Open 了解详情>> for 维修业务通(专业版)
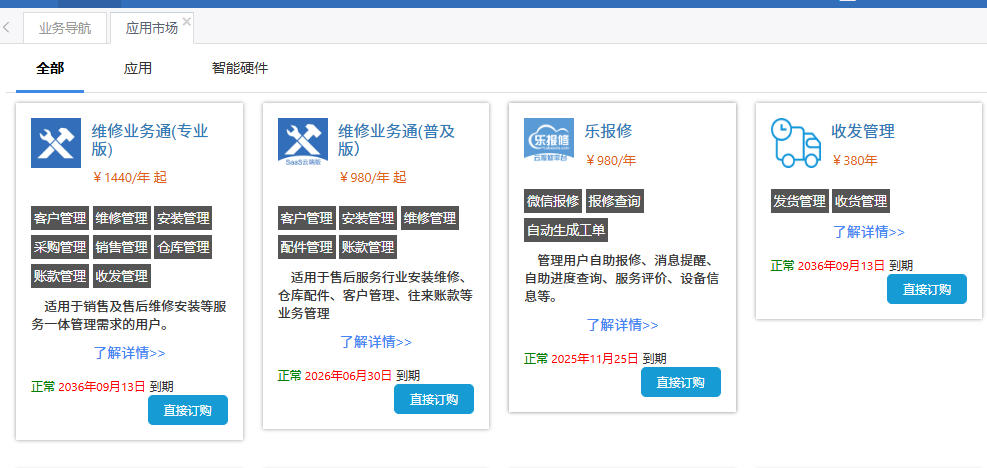This screenshot has width=987, height=468. coord(130,353)
